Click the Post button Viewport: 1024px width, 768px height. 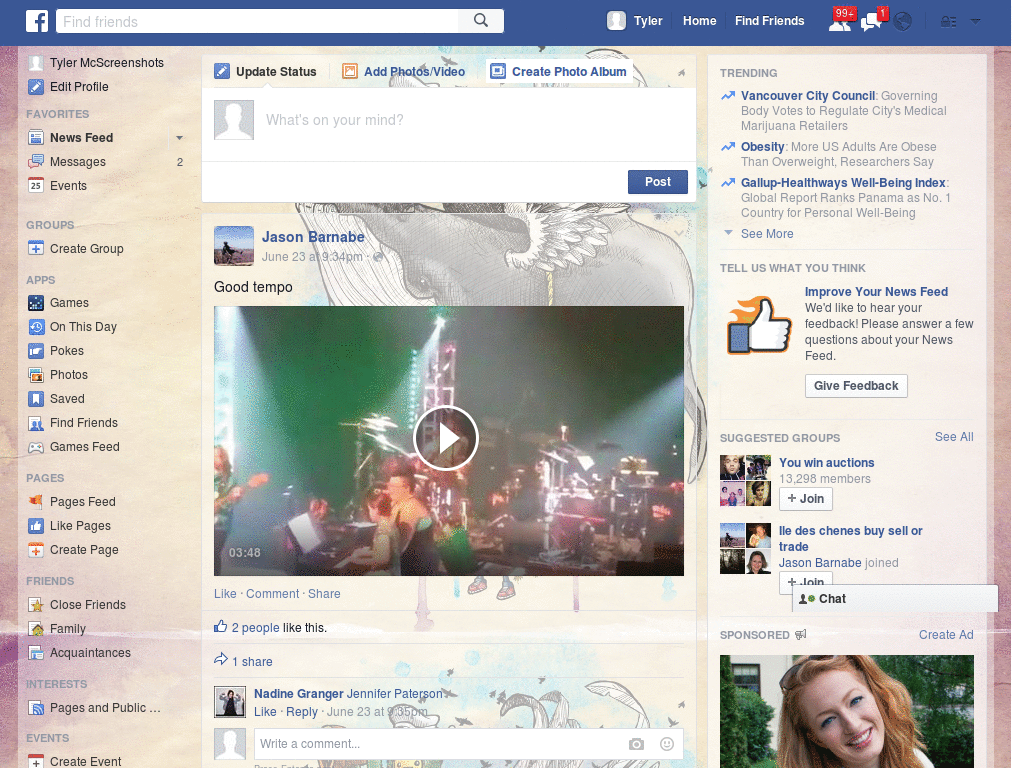point(658,182)
